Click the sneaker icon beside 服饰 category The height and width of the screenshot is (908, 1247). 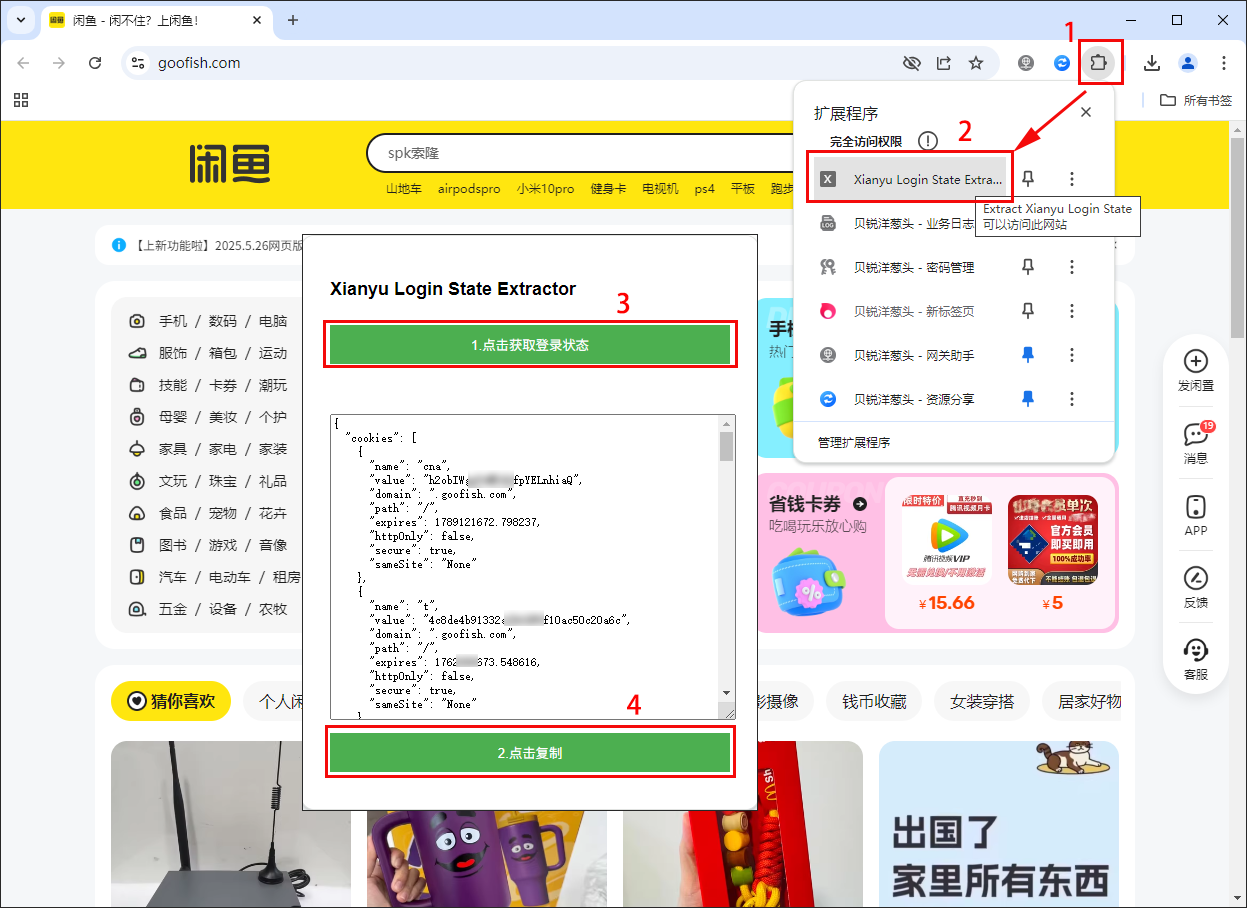[137, 353]
